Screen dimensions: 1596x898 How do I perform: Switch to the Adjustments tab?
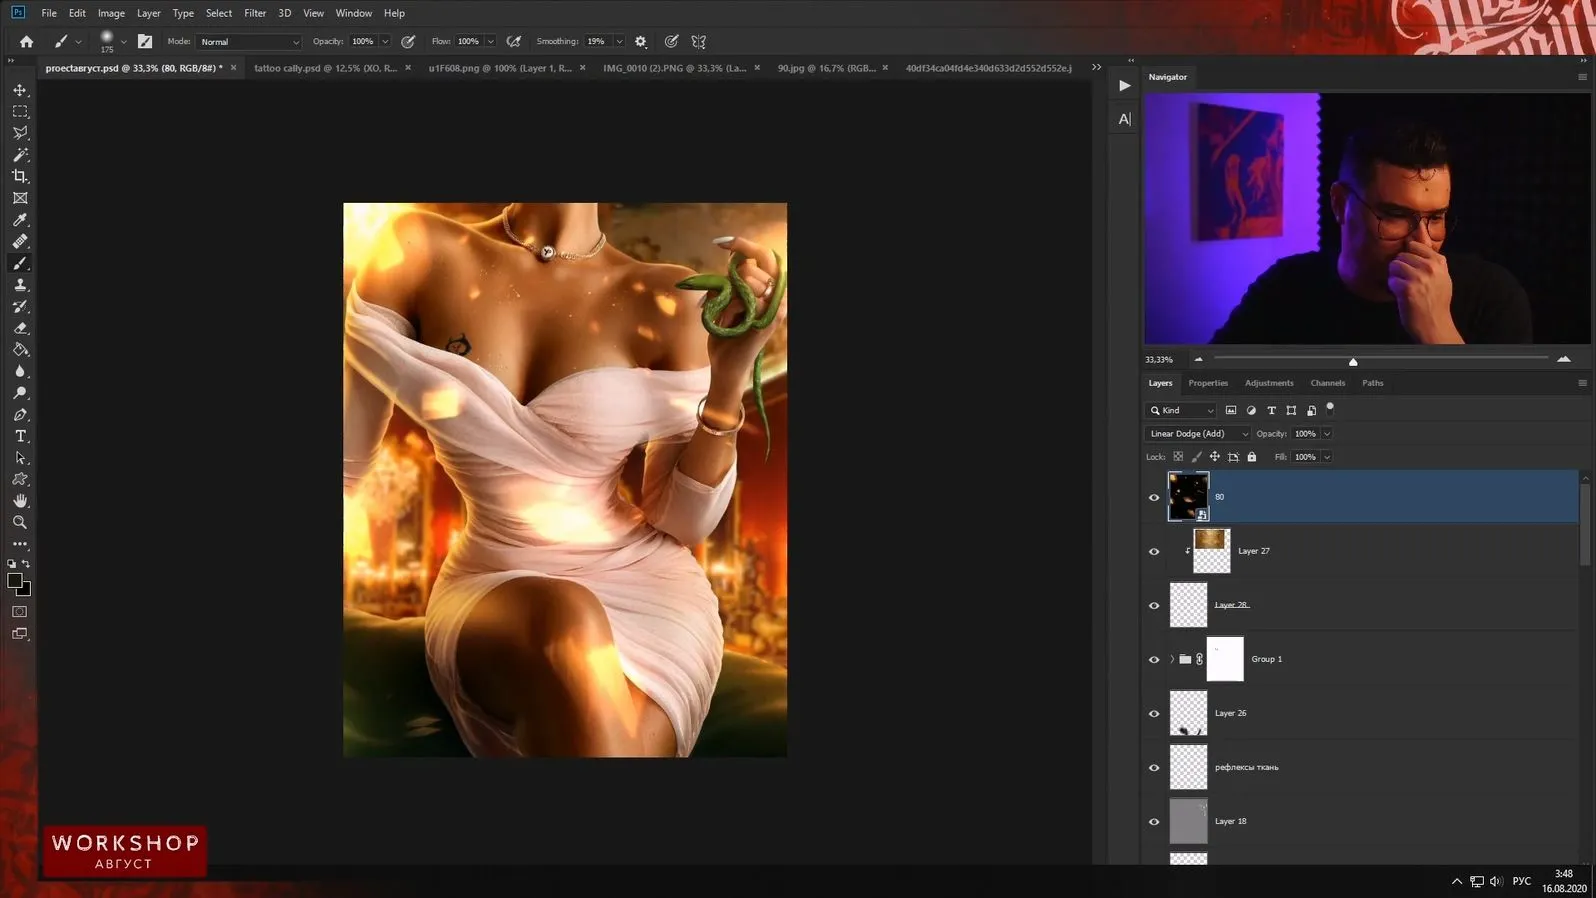1269,383
